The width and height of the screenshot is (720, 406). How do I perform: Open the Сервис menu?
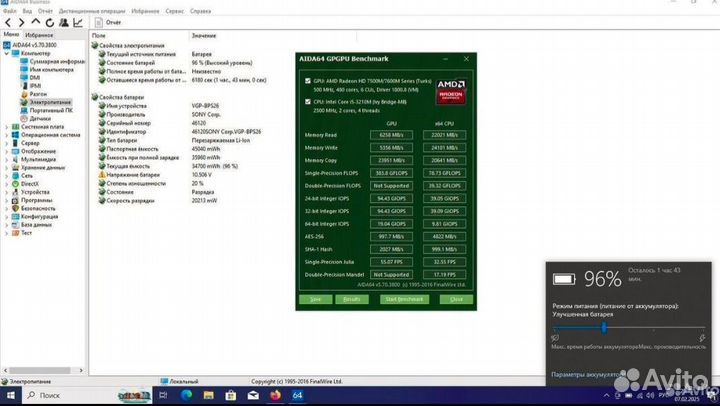click(174, 11)
